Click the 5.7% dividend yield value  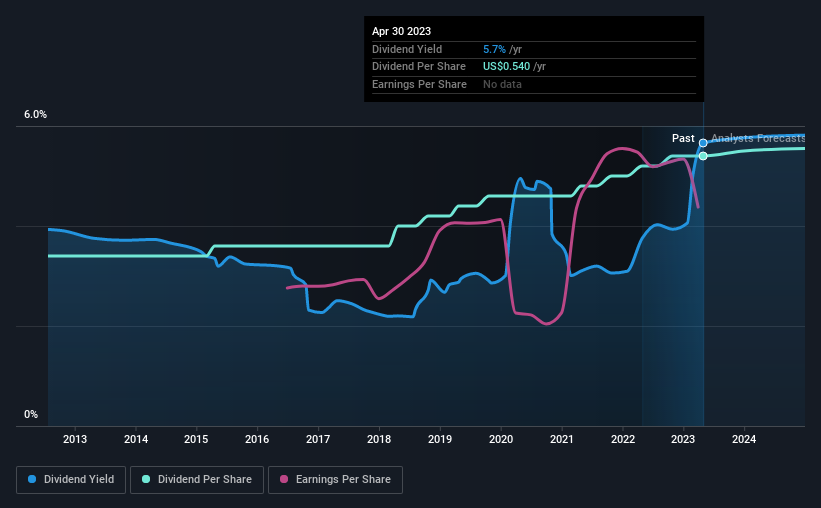click(494, 49)
